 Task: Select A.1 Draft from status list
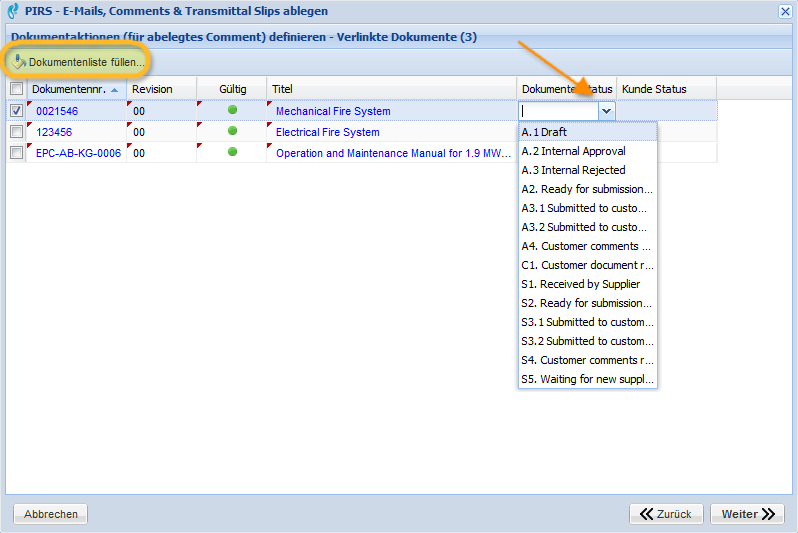(x=545, y=132)
